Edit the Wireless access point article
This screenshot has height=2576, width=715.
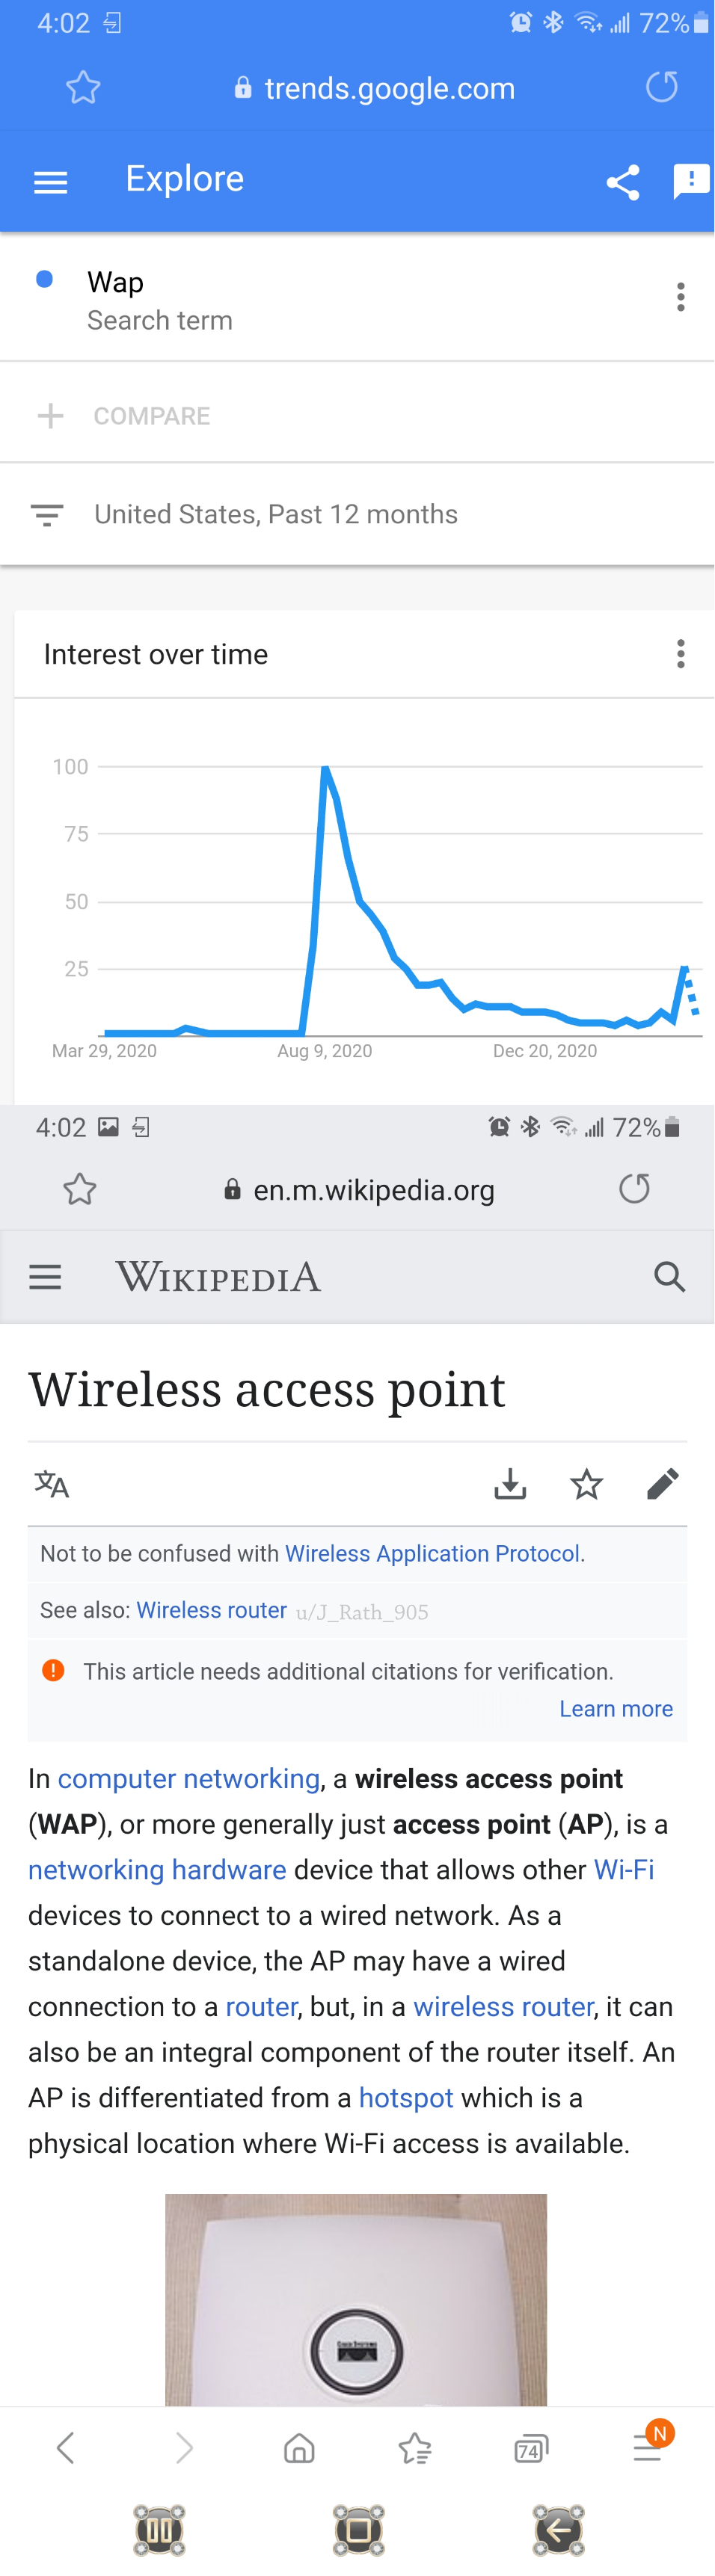tap(662, 1484)
